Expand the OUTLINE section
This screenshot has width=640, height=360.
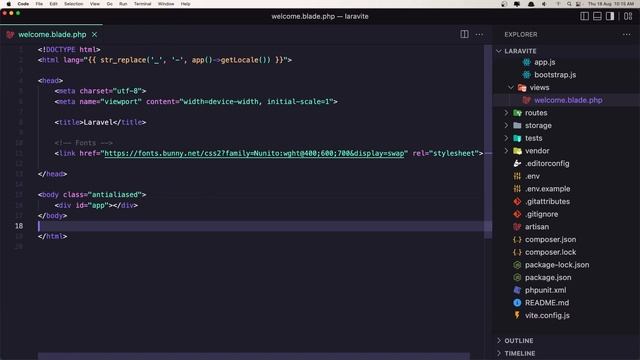[518, 341]
